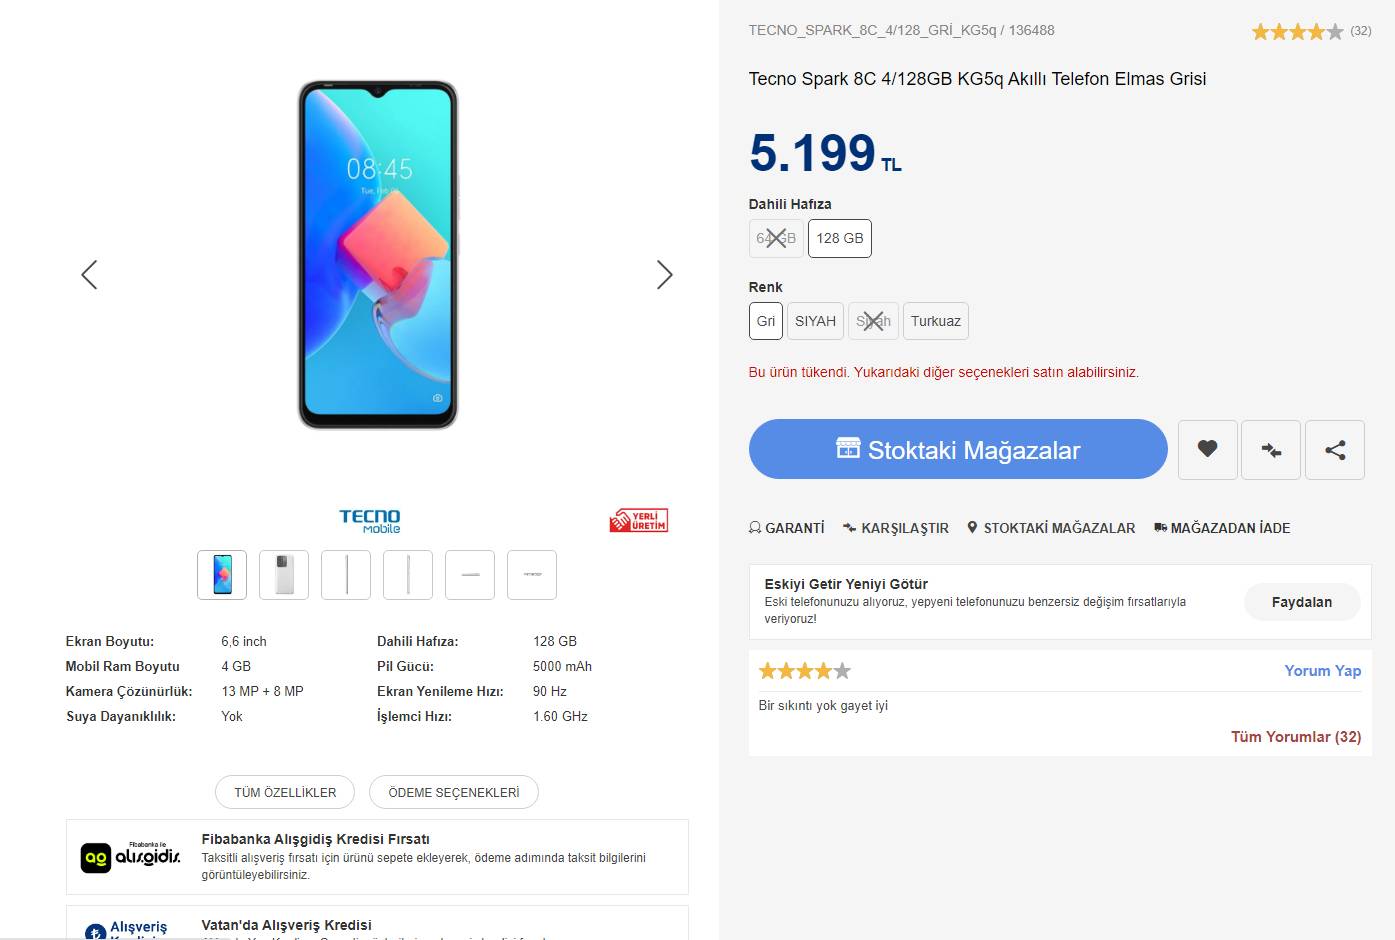Click the Yerli Üretim badge
This screenshot has width=1395, height=940.
639,520
